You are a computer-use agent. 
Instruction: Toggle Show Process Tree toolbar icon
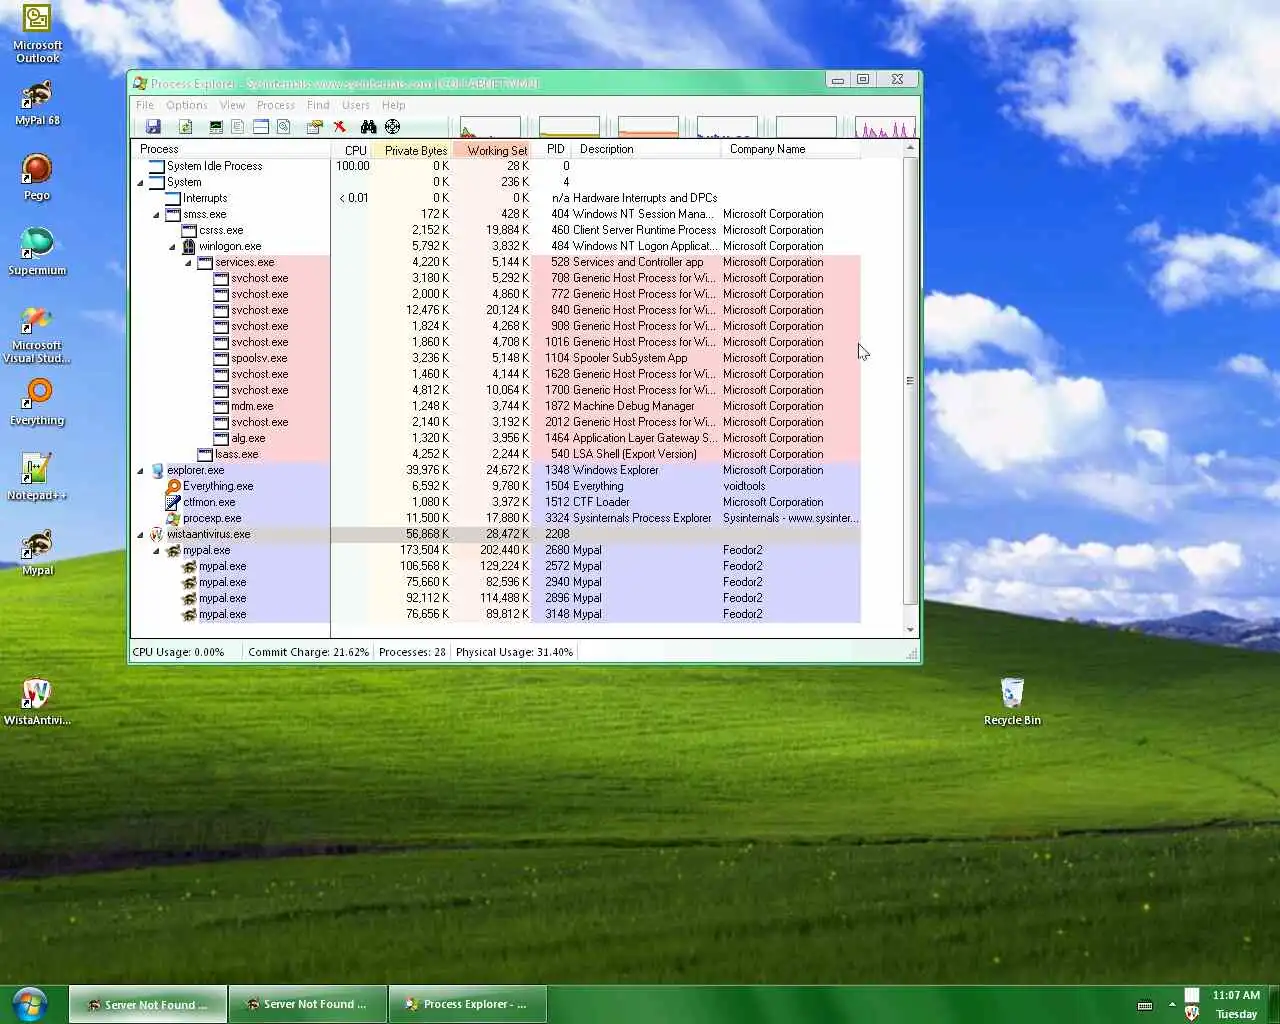(x=237, y=127)
